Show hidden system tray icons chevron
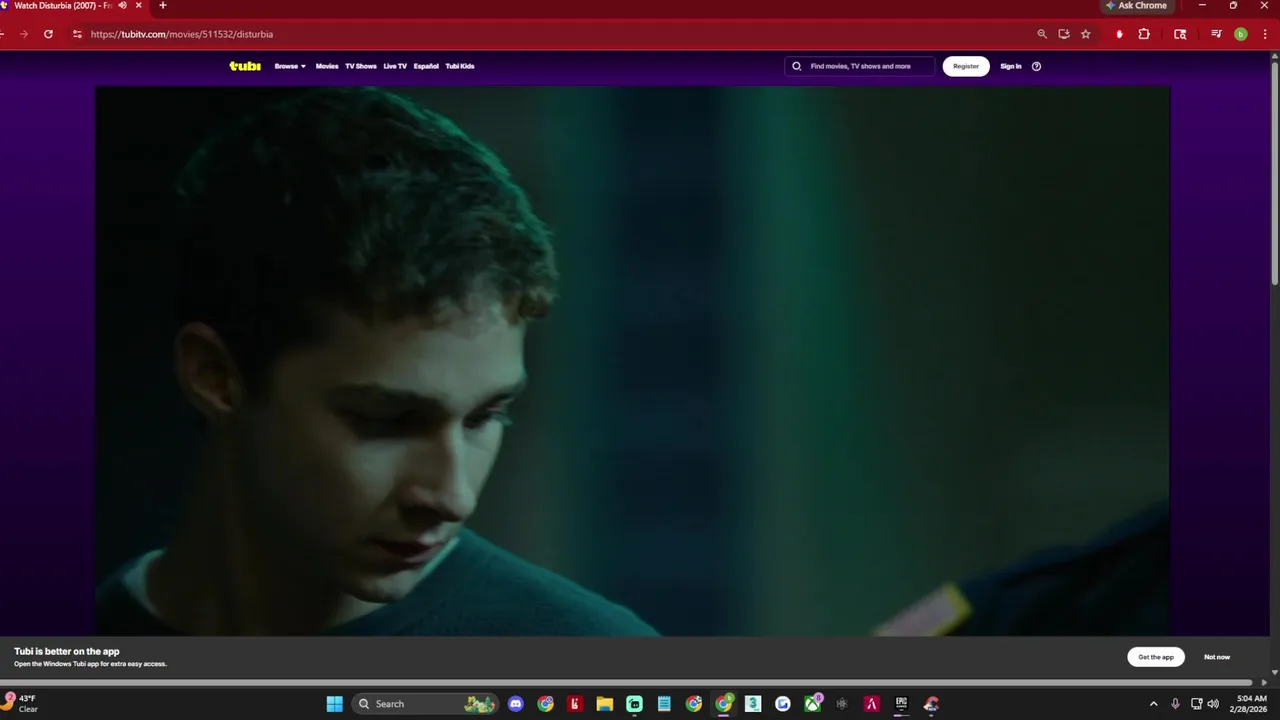This screenshot has height=720, width=1280. [x=1153, y=704]
